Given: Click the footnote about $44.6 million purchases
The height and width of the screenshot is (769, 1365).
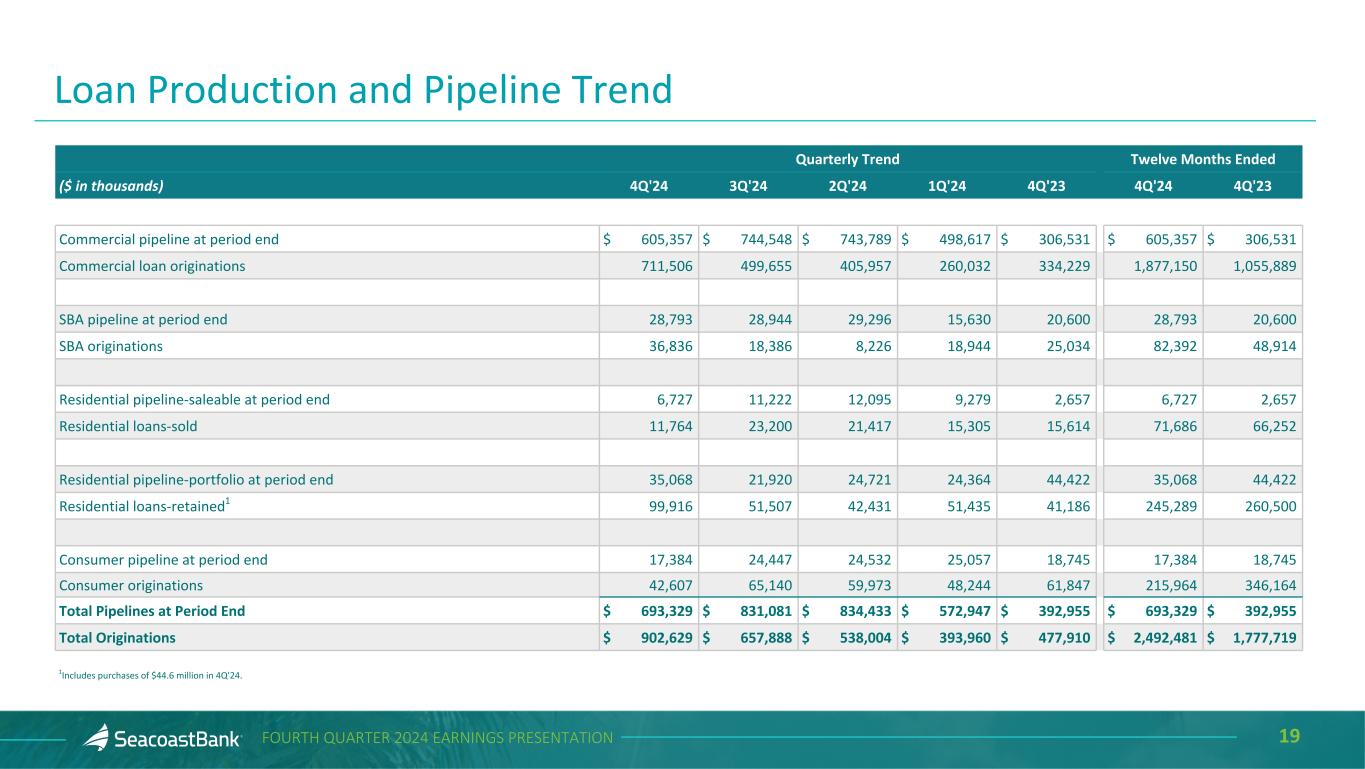Looking at the screenshot, I should [151, 675].
